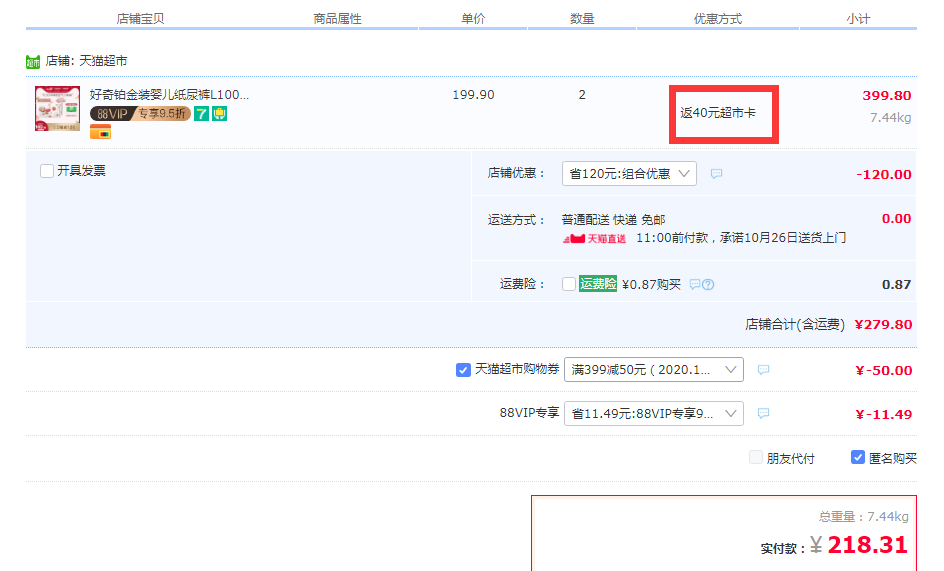
Task: Click the shipping fee amount 0.00
Action: click(x=896, y=219)
